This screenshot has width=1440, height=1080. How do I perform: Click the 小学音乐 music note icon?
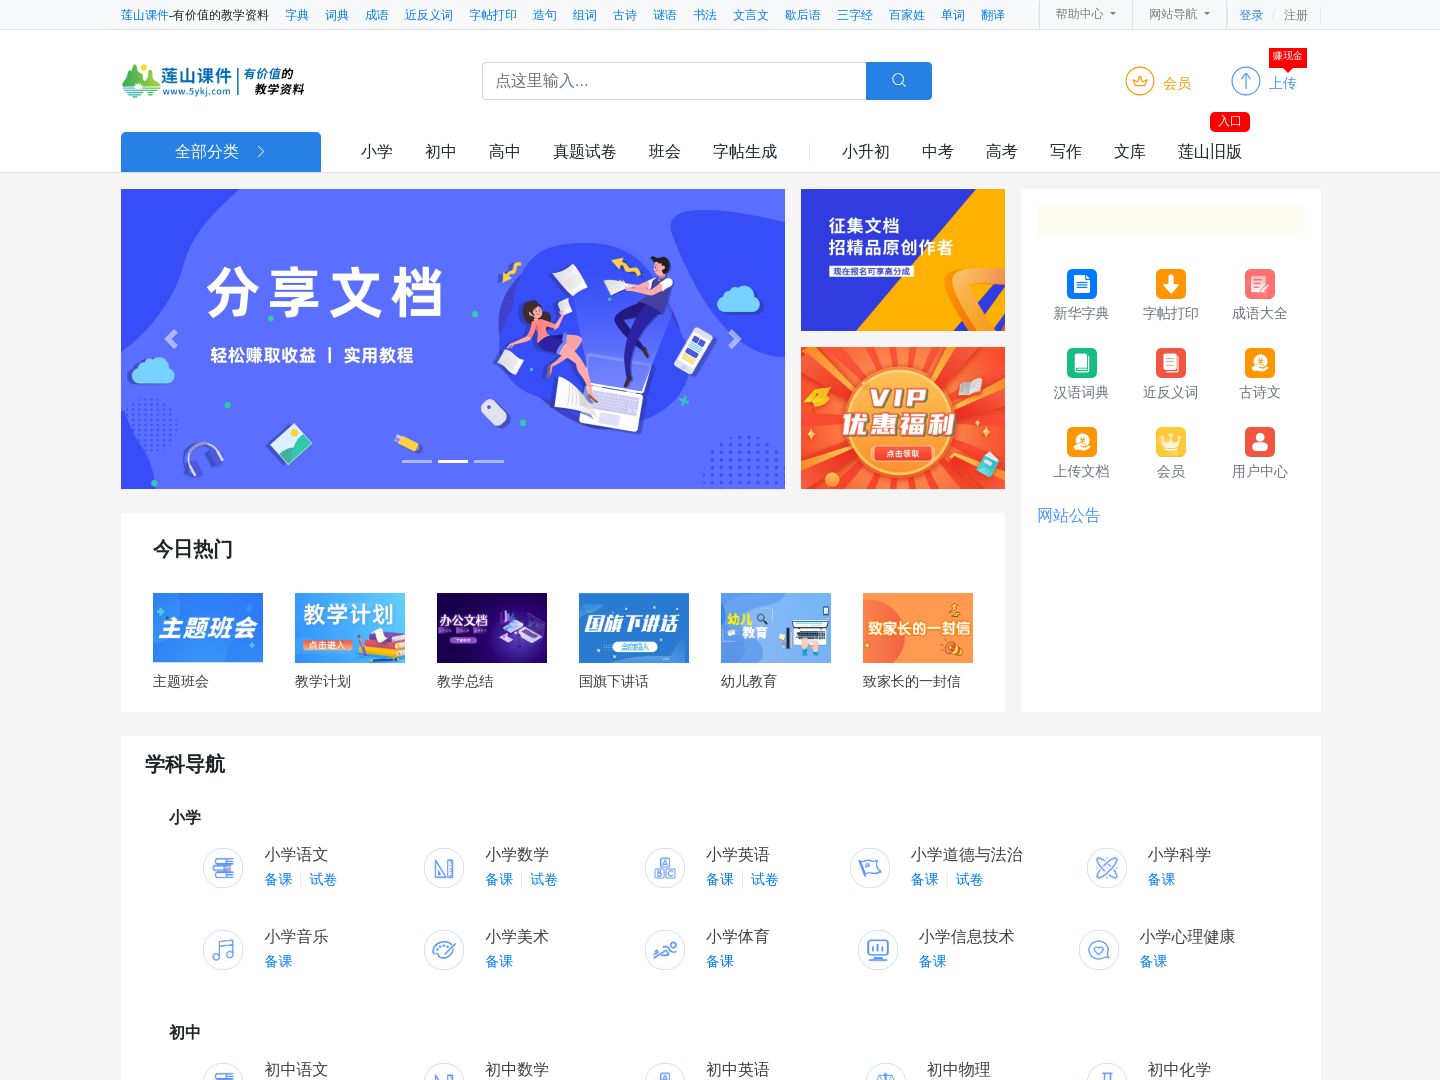click(223, 950)
